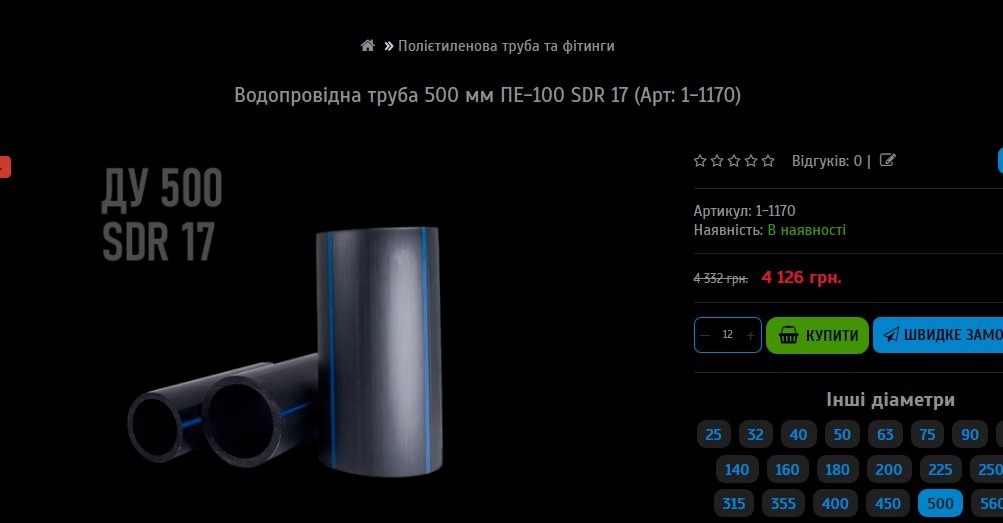Focus the quantity field showing 12
Image resolution: width=1003 pixels, height=523 pixels.
pyautogui.click(x=727, y=334)
